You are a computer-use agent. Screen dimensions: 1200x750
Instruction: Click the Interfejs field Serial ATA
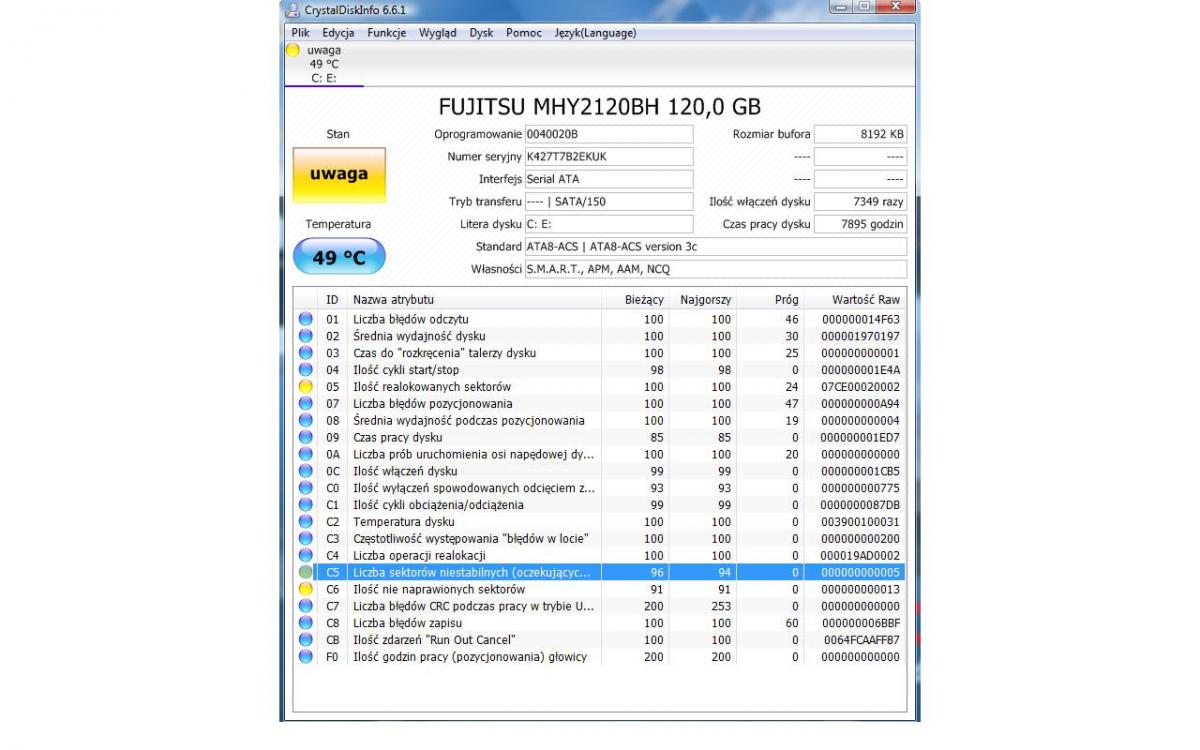(608, 179)
